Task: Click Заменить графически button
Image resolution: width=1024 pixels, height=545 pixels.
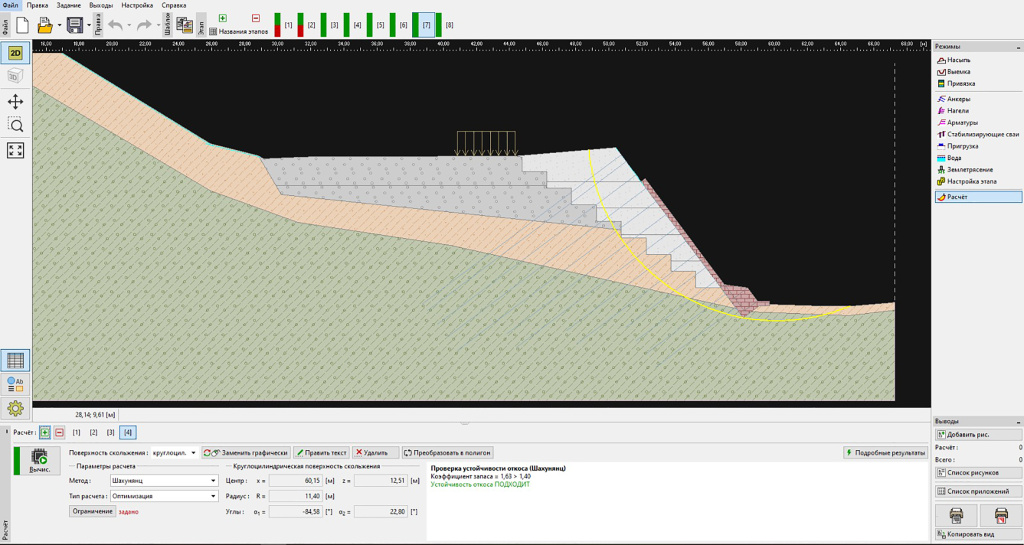Action: (x=246, y=452)
